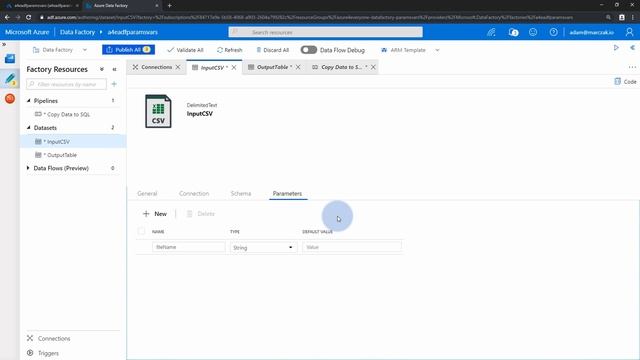
Task: Click the Refresh button
Action: click(x=229, y=50)
